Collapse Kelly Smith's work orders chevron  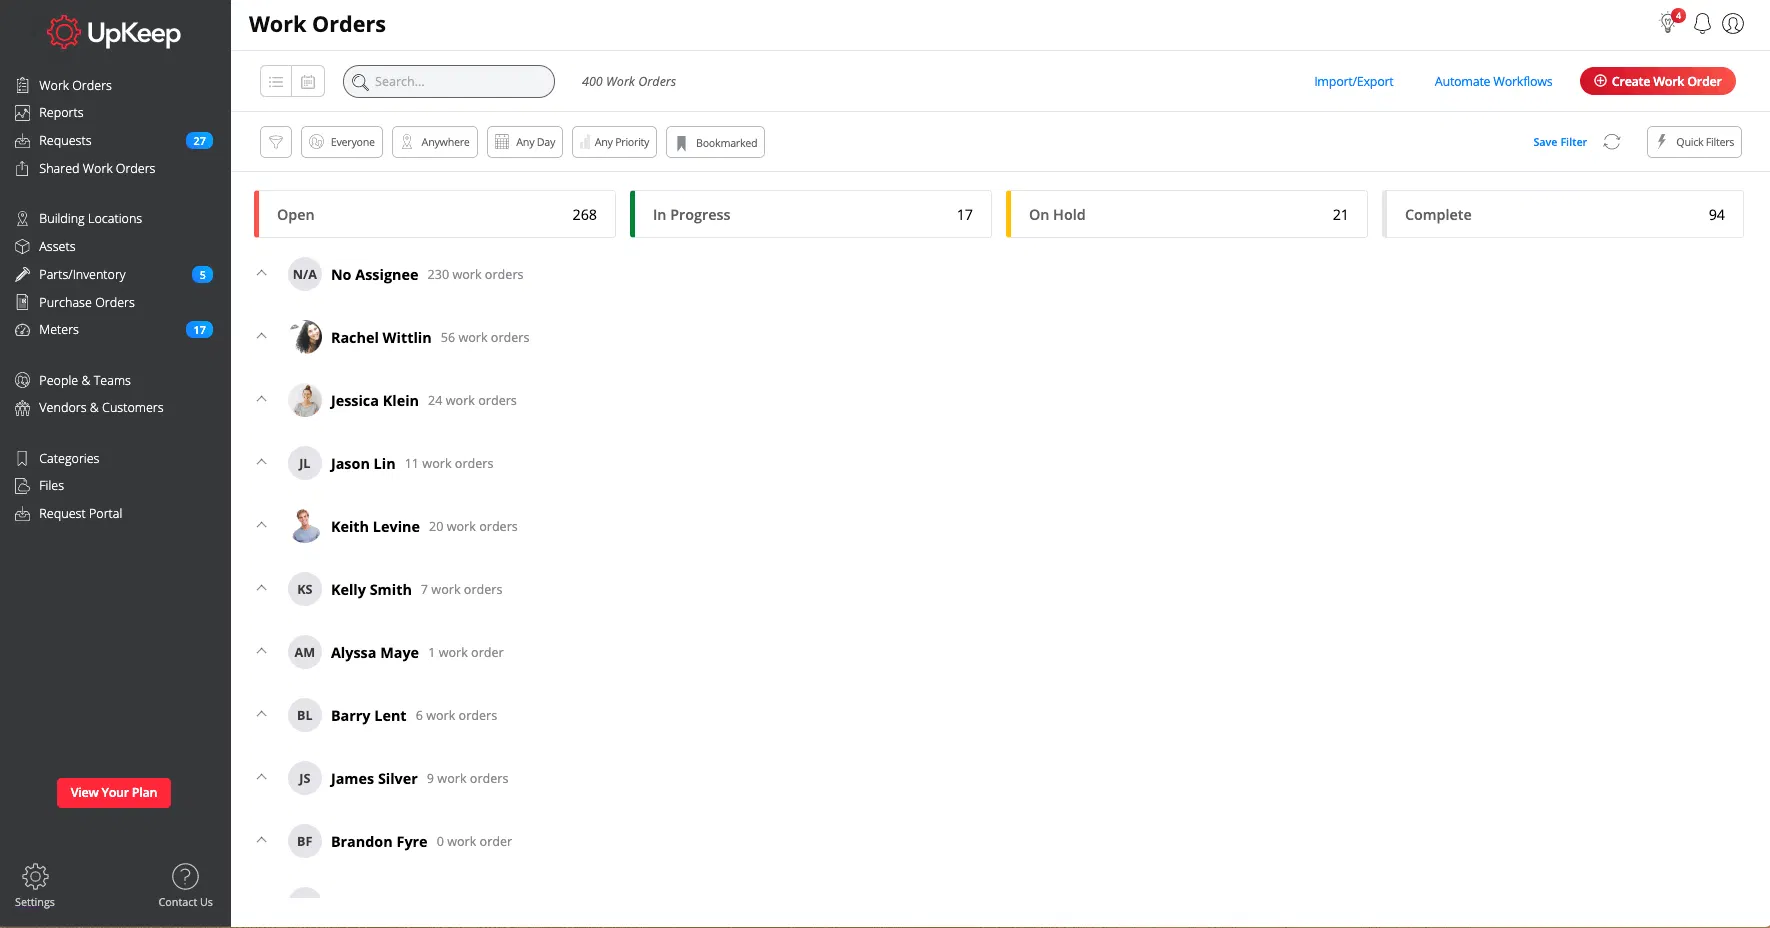pyautogui.click(x=262, y=587)
